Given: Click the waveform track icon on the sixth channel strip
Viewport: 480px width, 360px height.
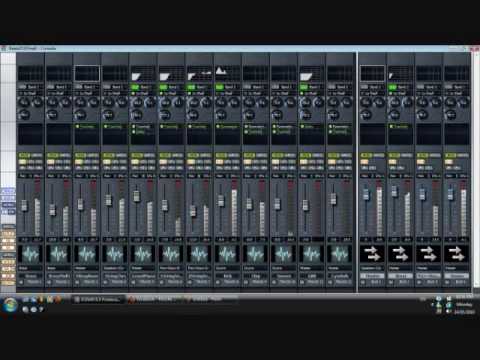Looking at the screenshot, I should pos(171,254).
